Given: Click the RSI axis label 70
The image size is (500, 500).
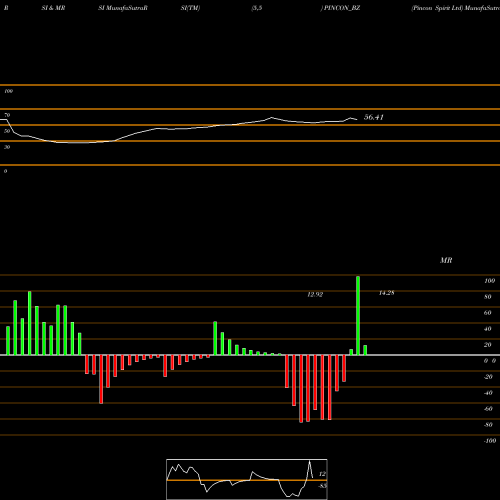Looking at the screenshot, I should [x=7, y=115].
